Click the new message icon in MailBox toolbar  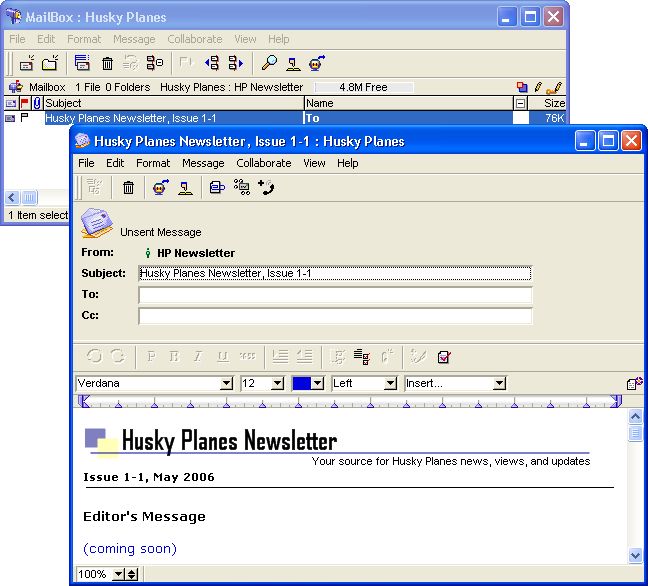pos(27,63)
